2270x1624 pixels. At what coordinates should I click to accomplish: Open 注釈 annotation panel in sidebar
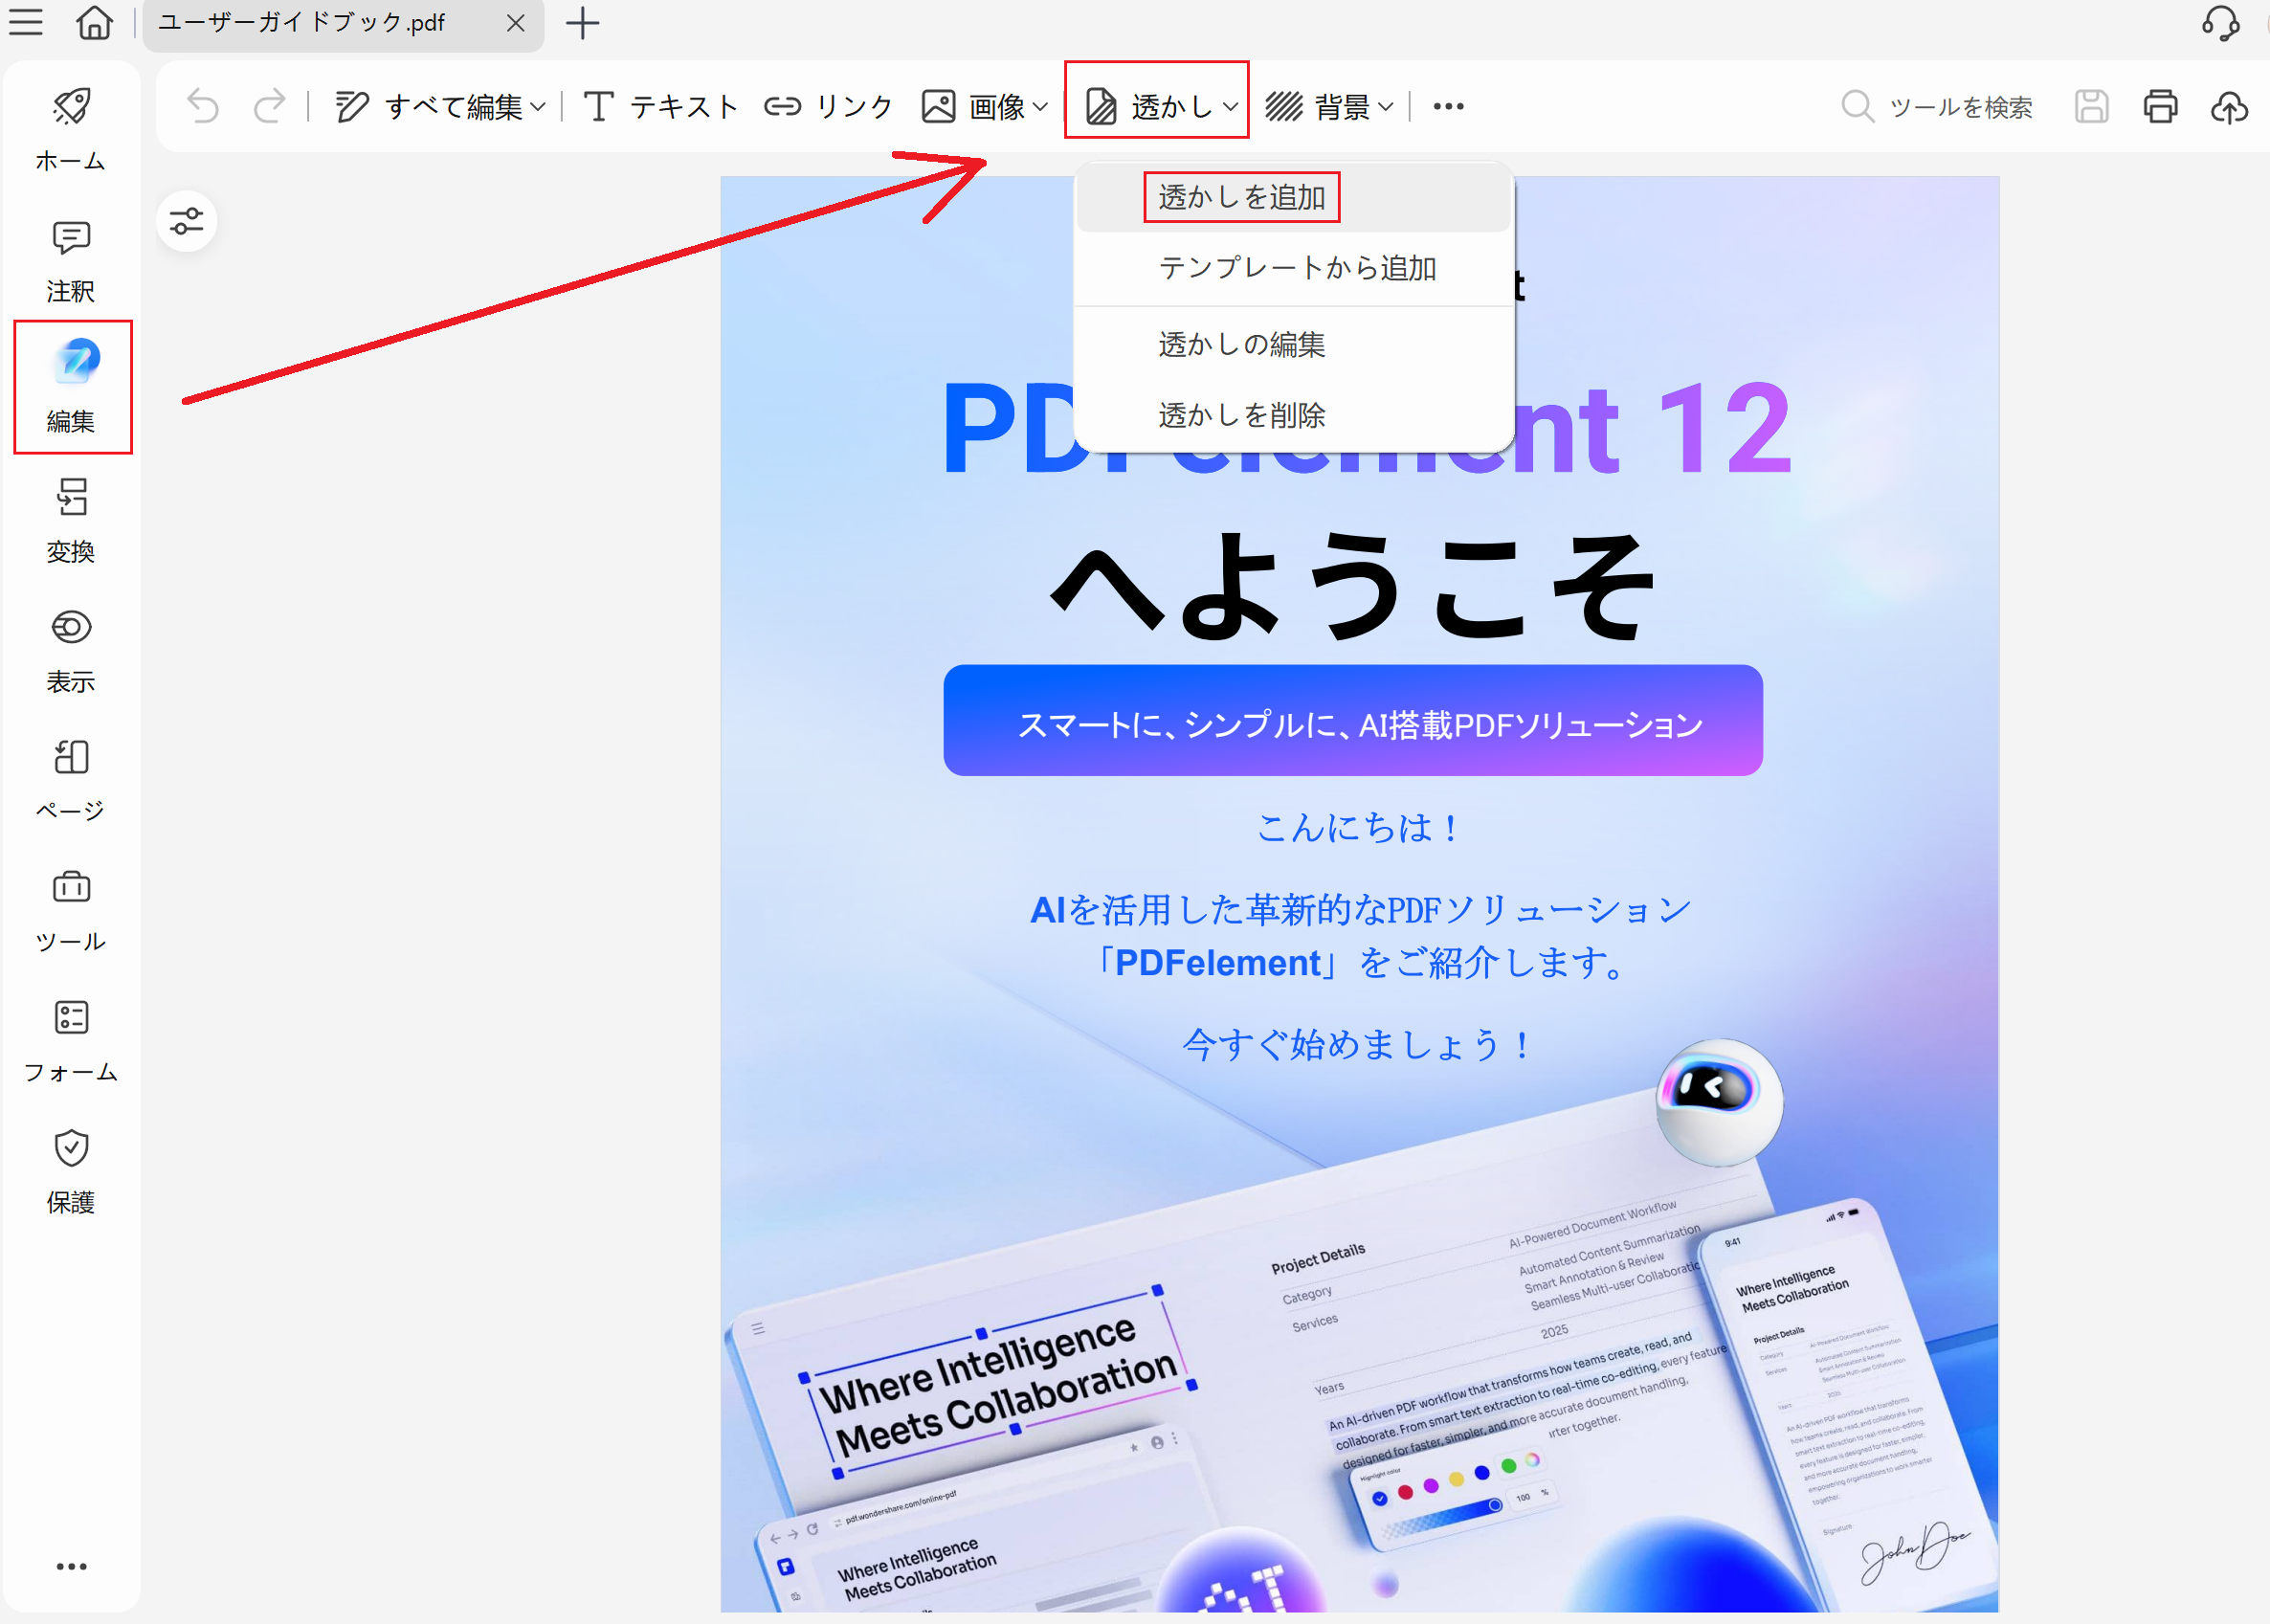coord(71,261)
